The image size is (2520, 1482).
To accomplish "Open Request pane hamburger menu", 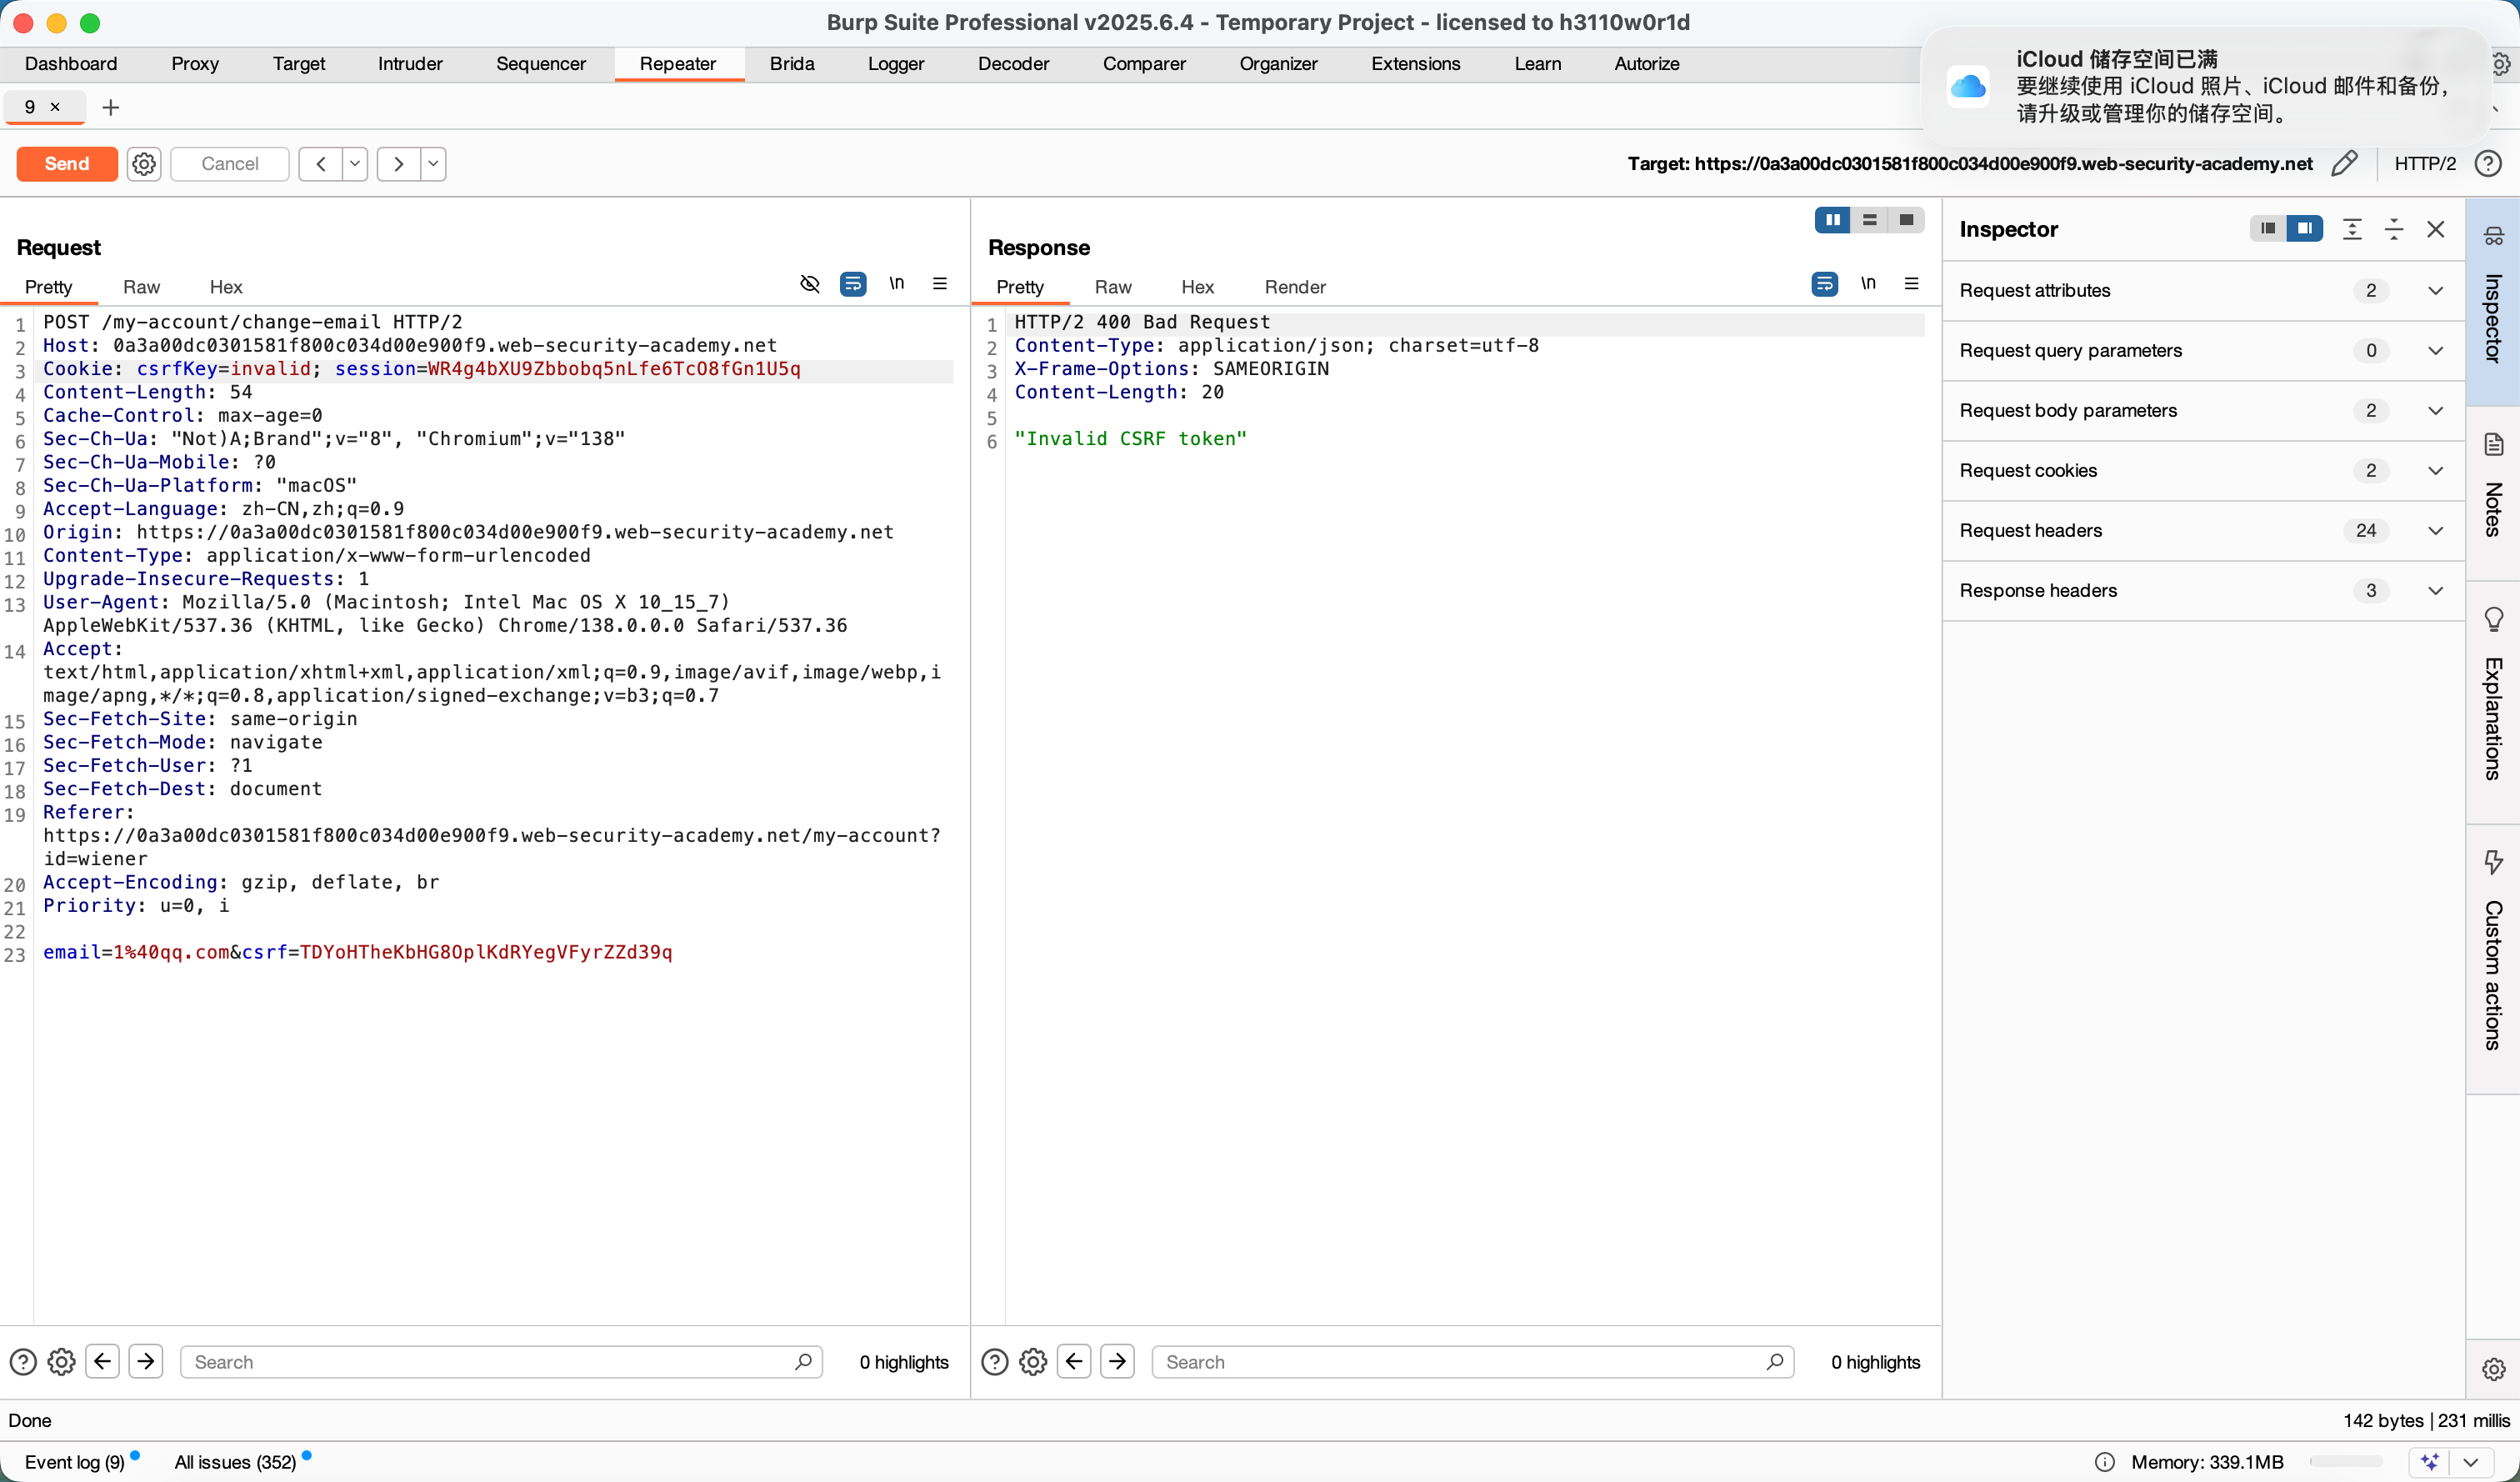I will click(x=940, y=285).
